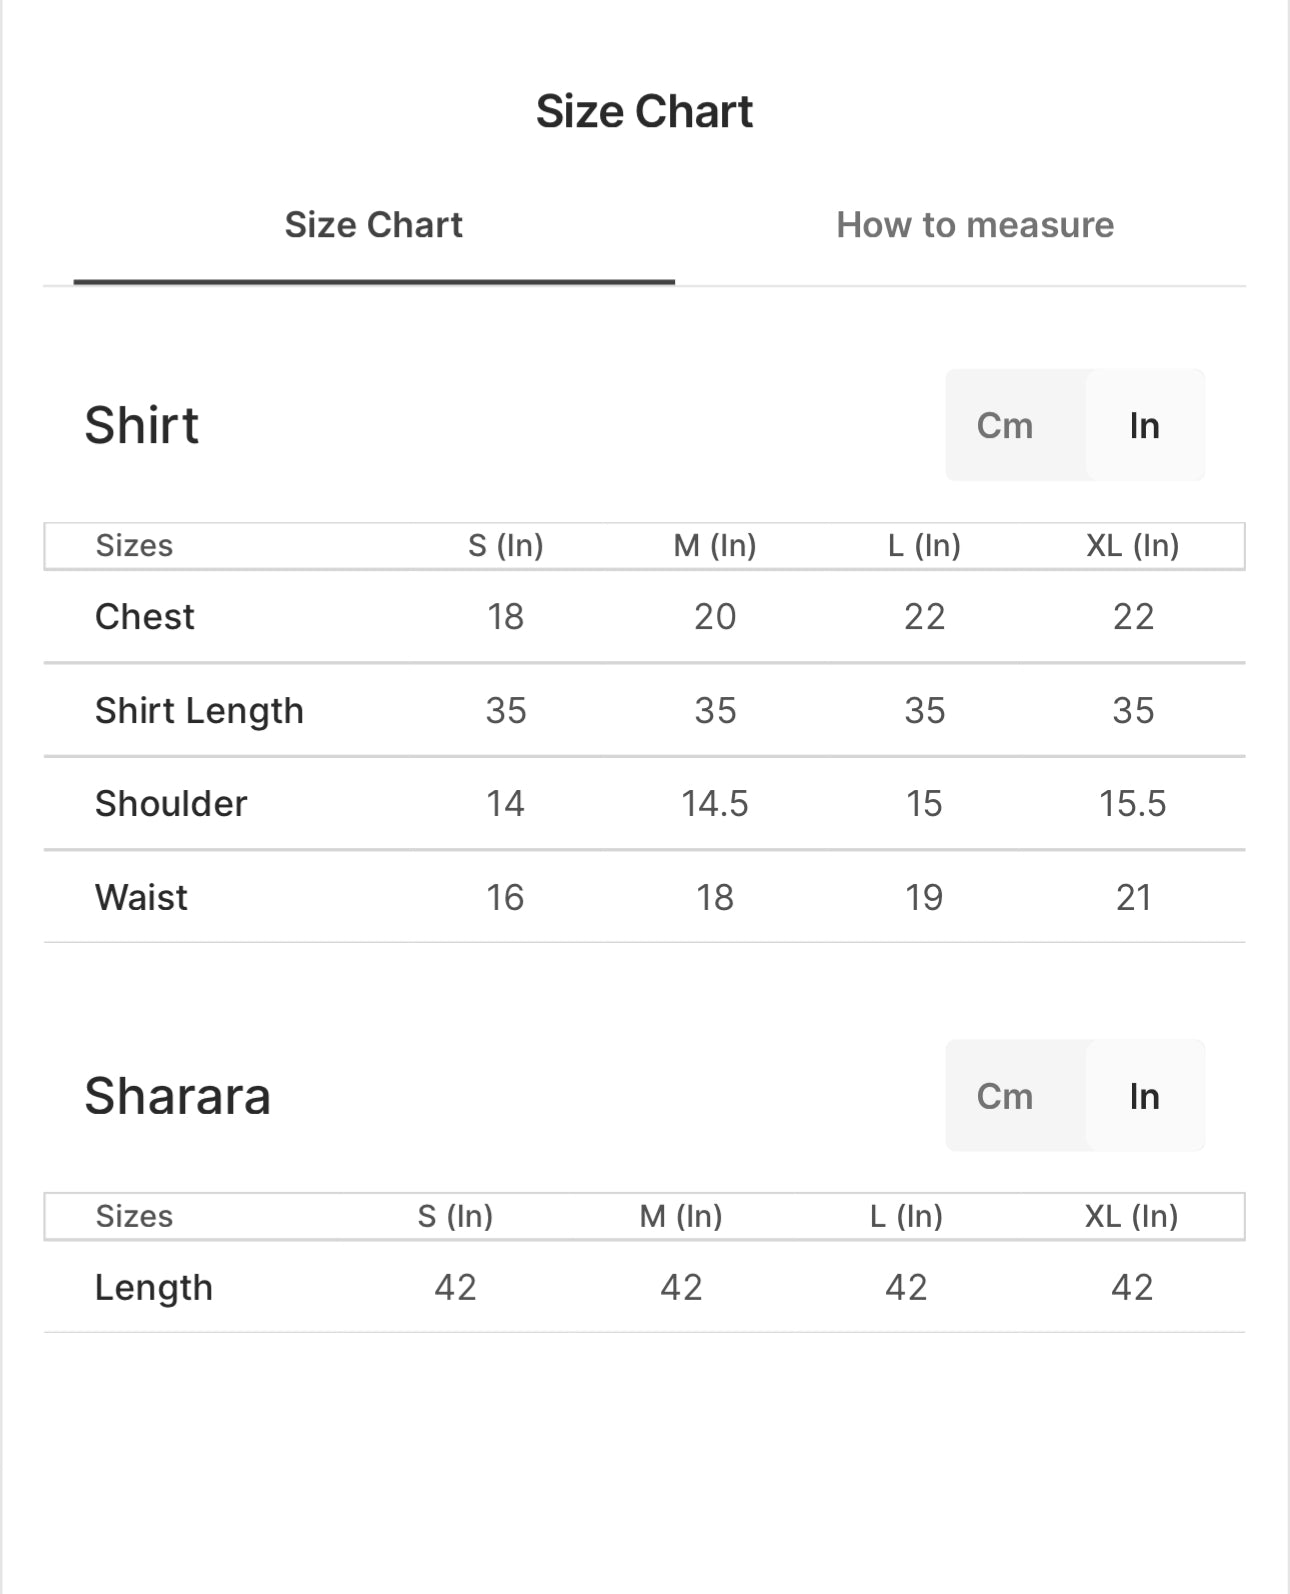This screenshot has height=1594, width=1290.
Task: Click the Shoulder 14.5 value for M
Action: pos(715,804)
